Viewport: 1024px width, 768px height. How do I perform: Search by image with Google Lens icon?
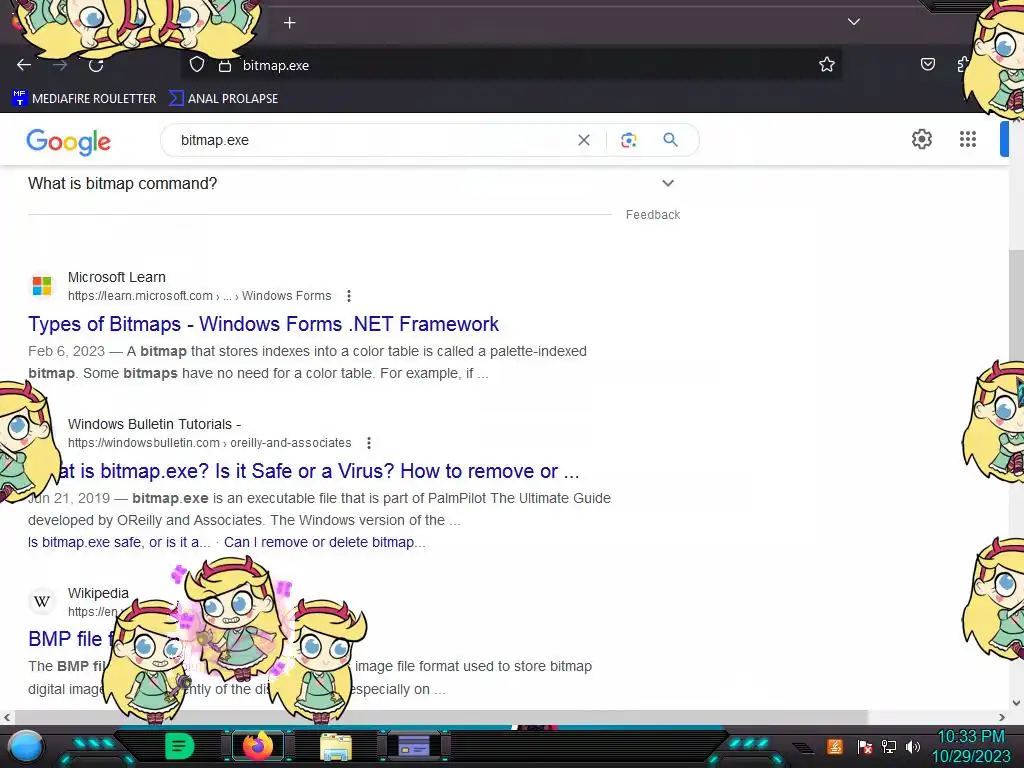click(628, 140)
